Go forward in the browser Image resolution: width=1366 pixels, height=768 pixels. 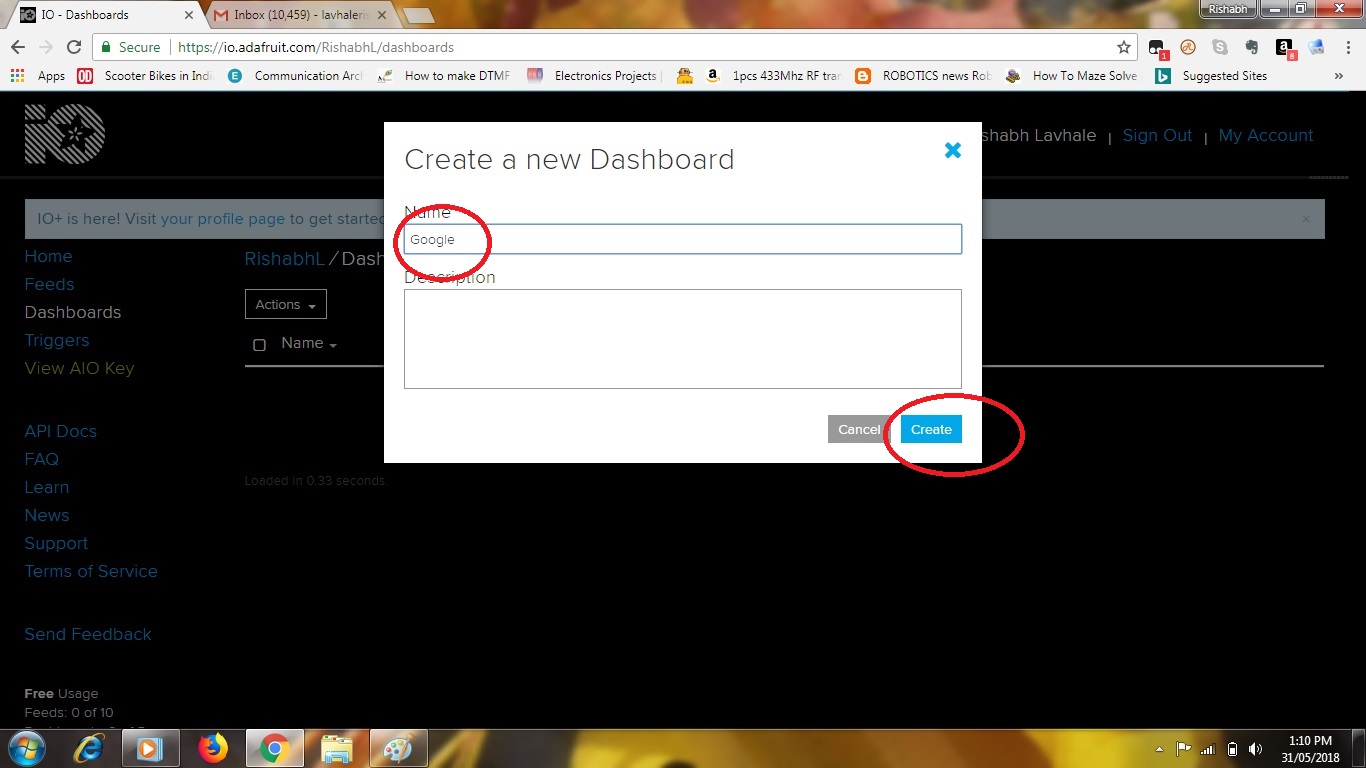pos(45,47)
